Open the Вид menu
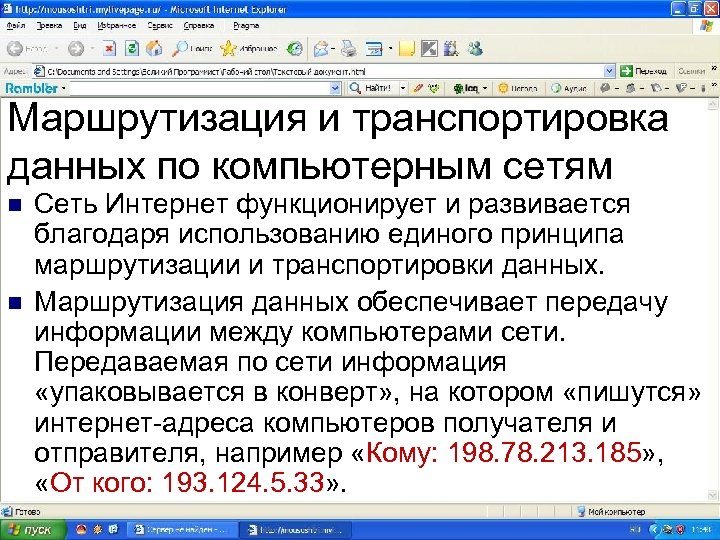This screenshot has height=540, width=720. [x=79, y=26]
